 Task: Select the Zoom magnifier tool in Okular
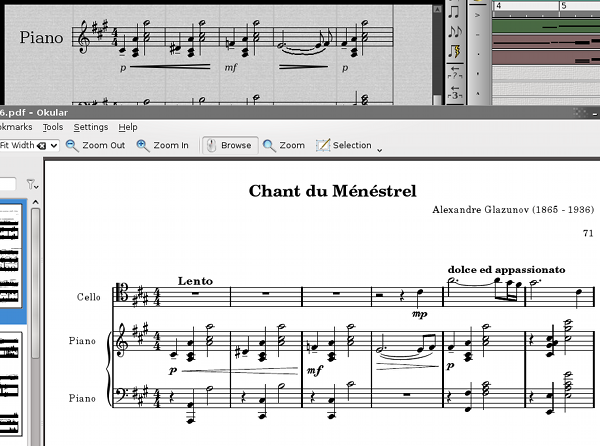point(284,145)
